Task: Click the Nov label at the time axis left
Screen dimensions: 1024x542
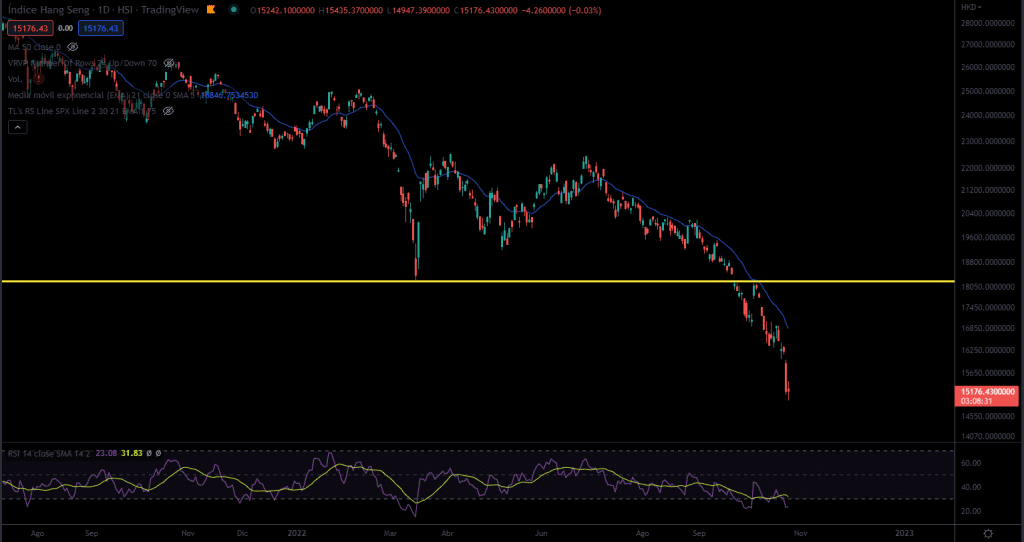Action: coord(188,533)
